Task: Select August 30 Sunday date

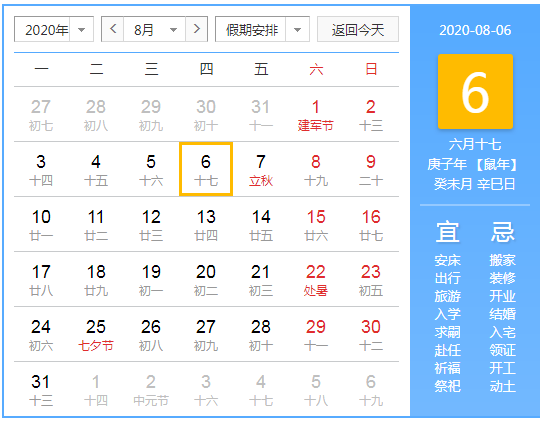Action: point(371,335)
